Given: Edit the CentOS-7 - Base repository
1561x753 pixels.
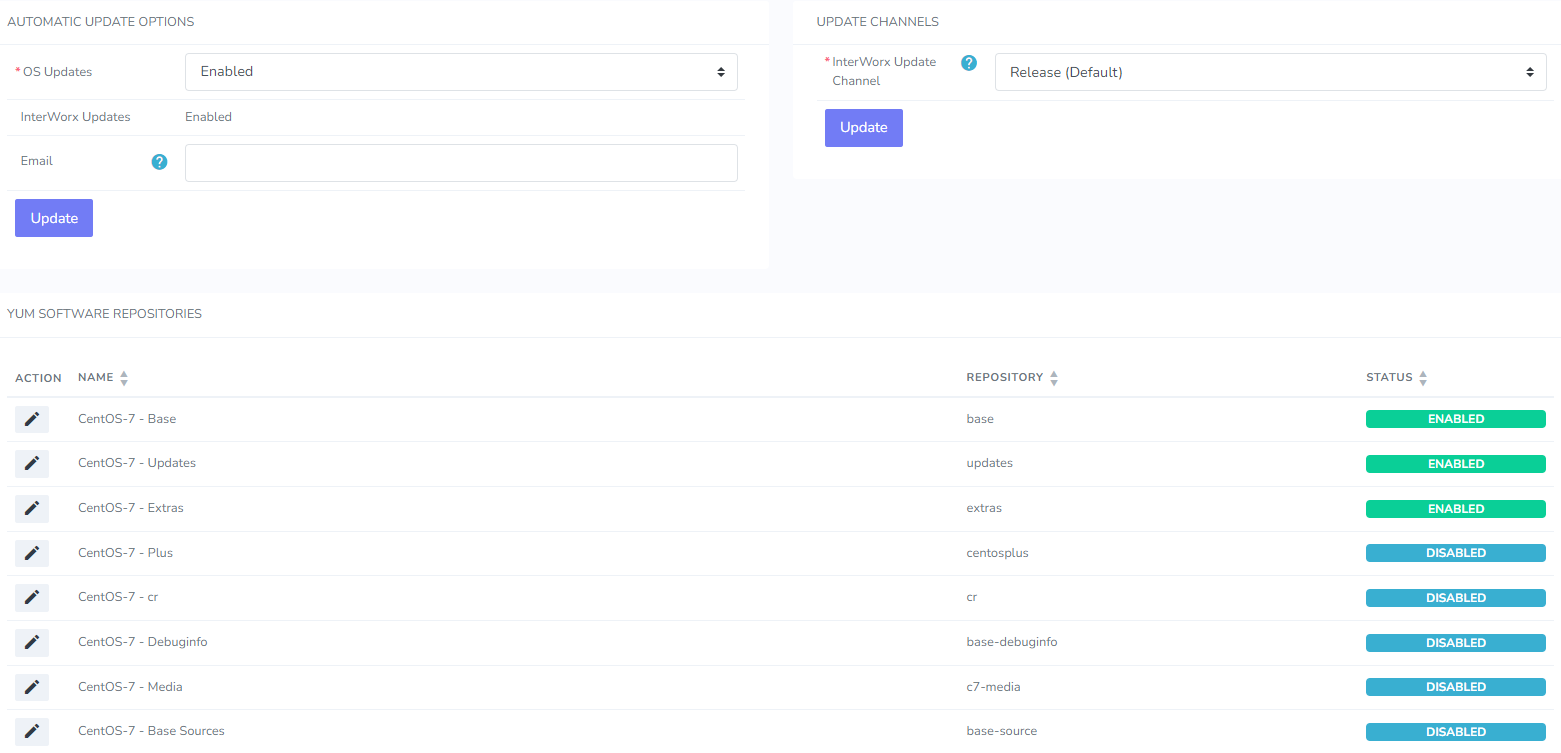Looking at the screenshot, I should point(31,418).
